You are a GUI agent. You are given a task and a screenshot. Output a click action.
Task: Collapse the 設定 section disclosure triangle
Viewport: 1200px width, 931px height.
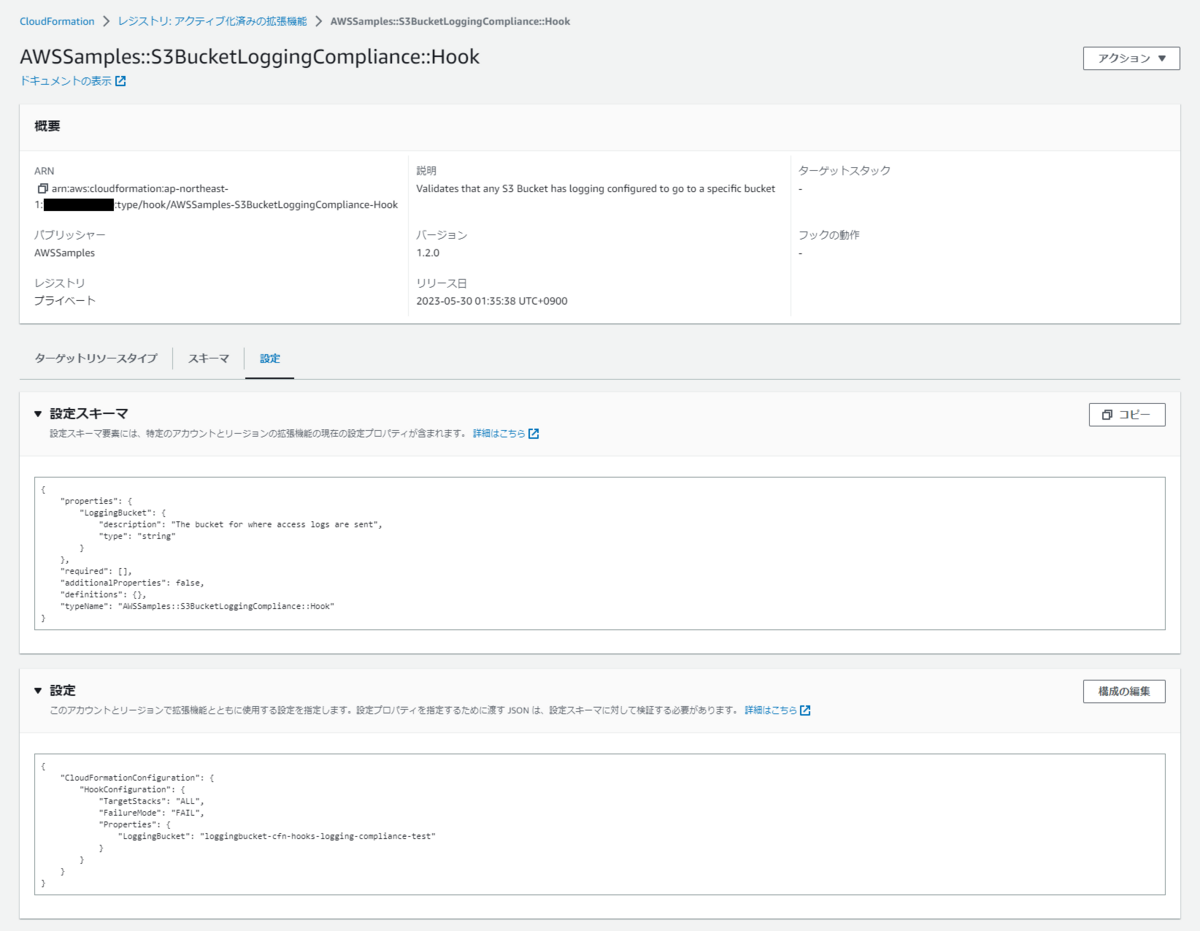(40, 690)
